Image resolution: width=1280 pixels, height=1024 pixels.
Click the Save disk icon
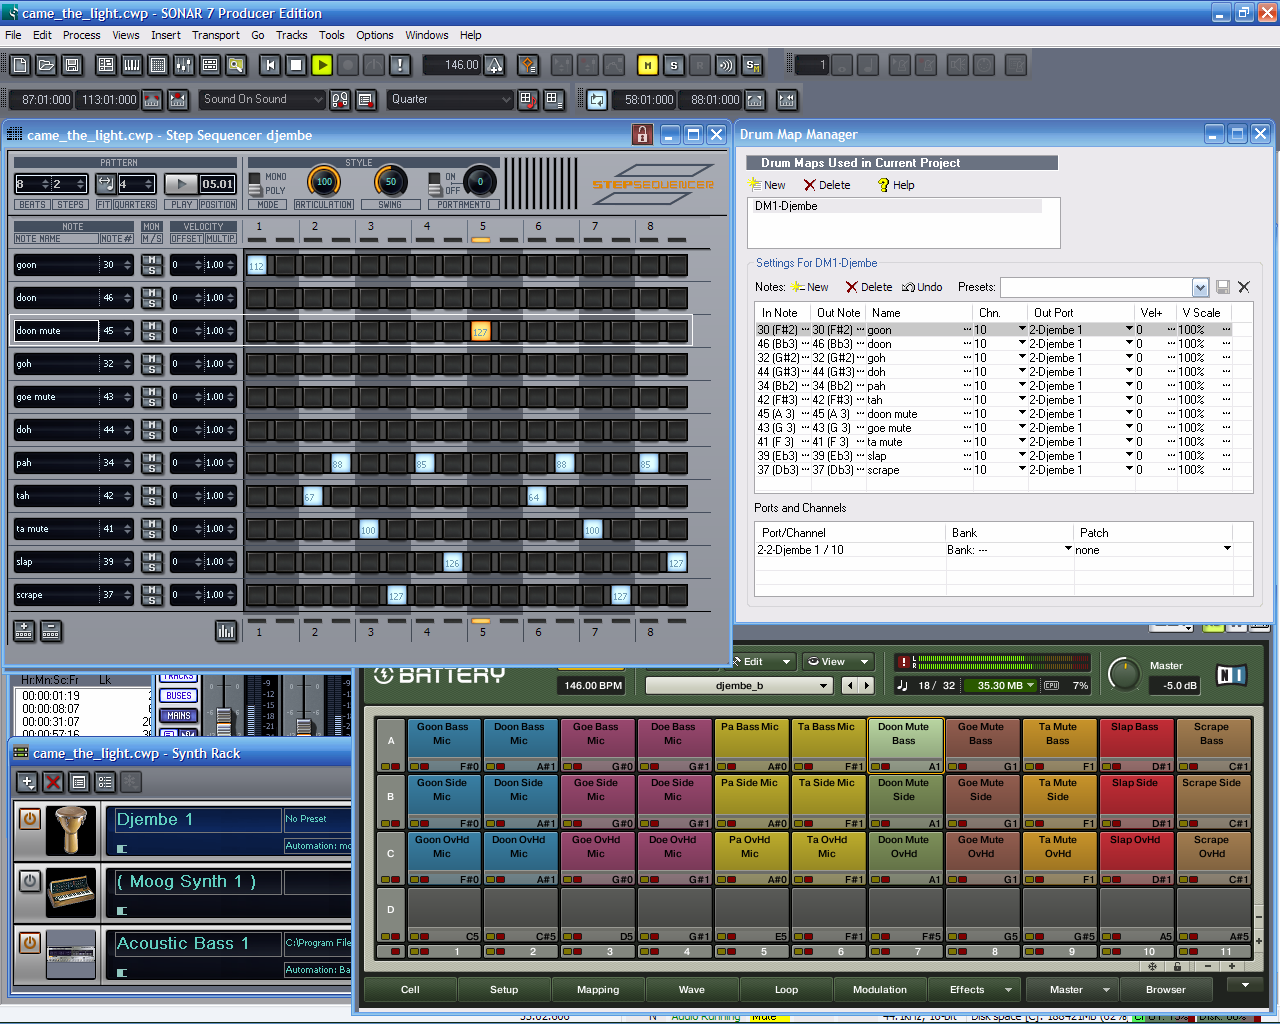point(72,65)
